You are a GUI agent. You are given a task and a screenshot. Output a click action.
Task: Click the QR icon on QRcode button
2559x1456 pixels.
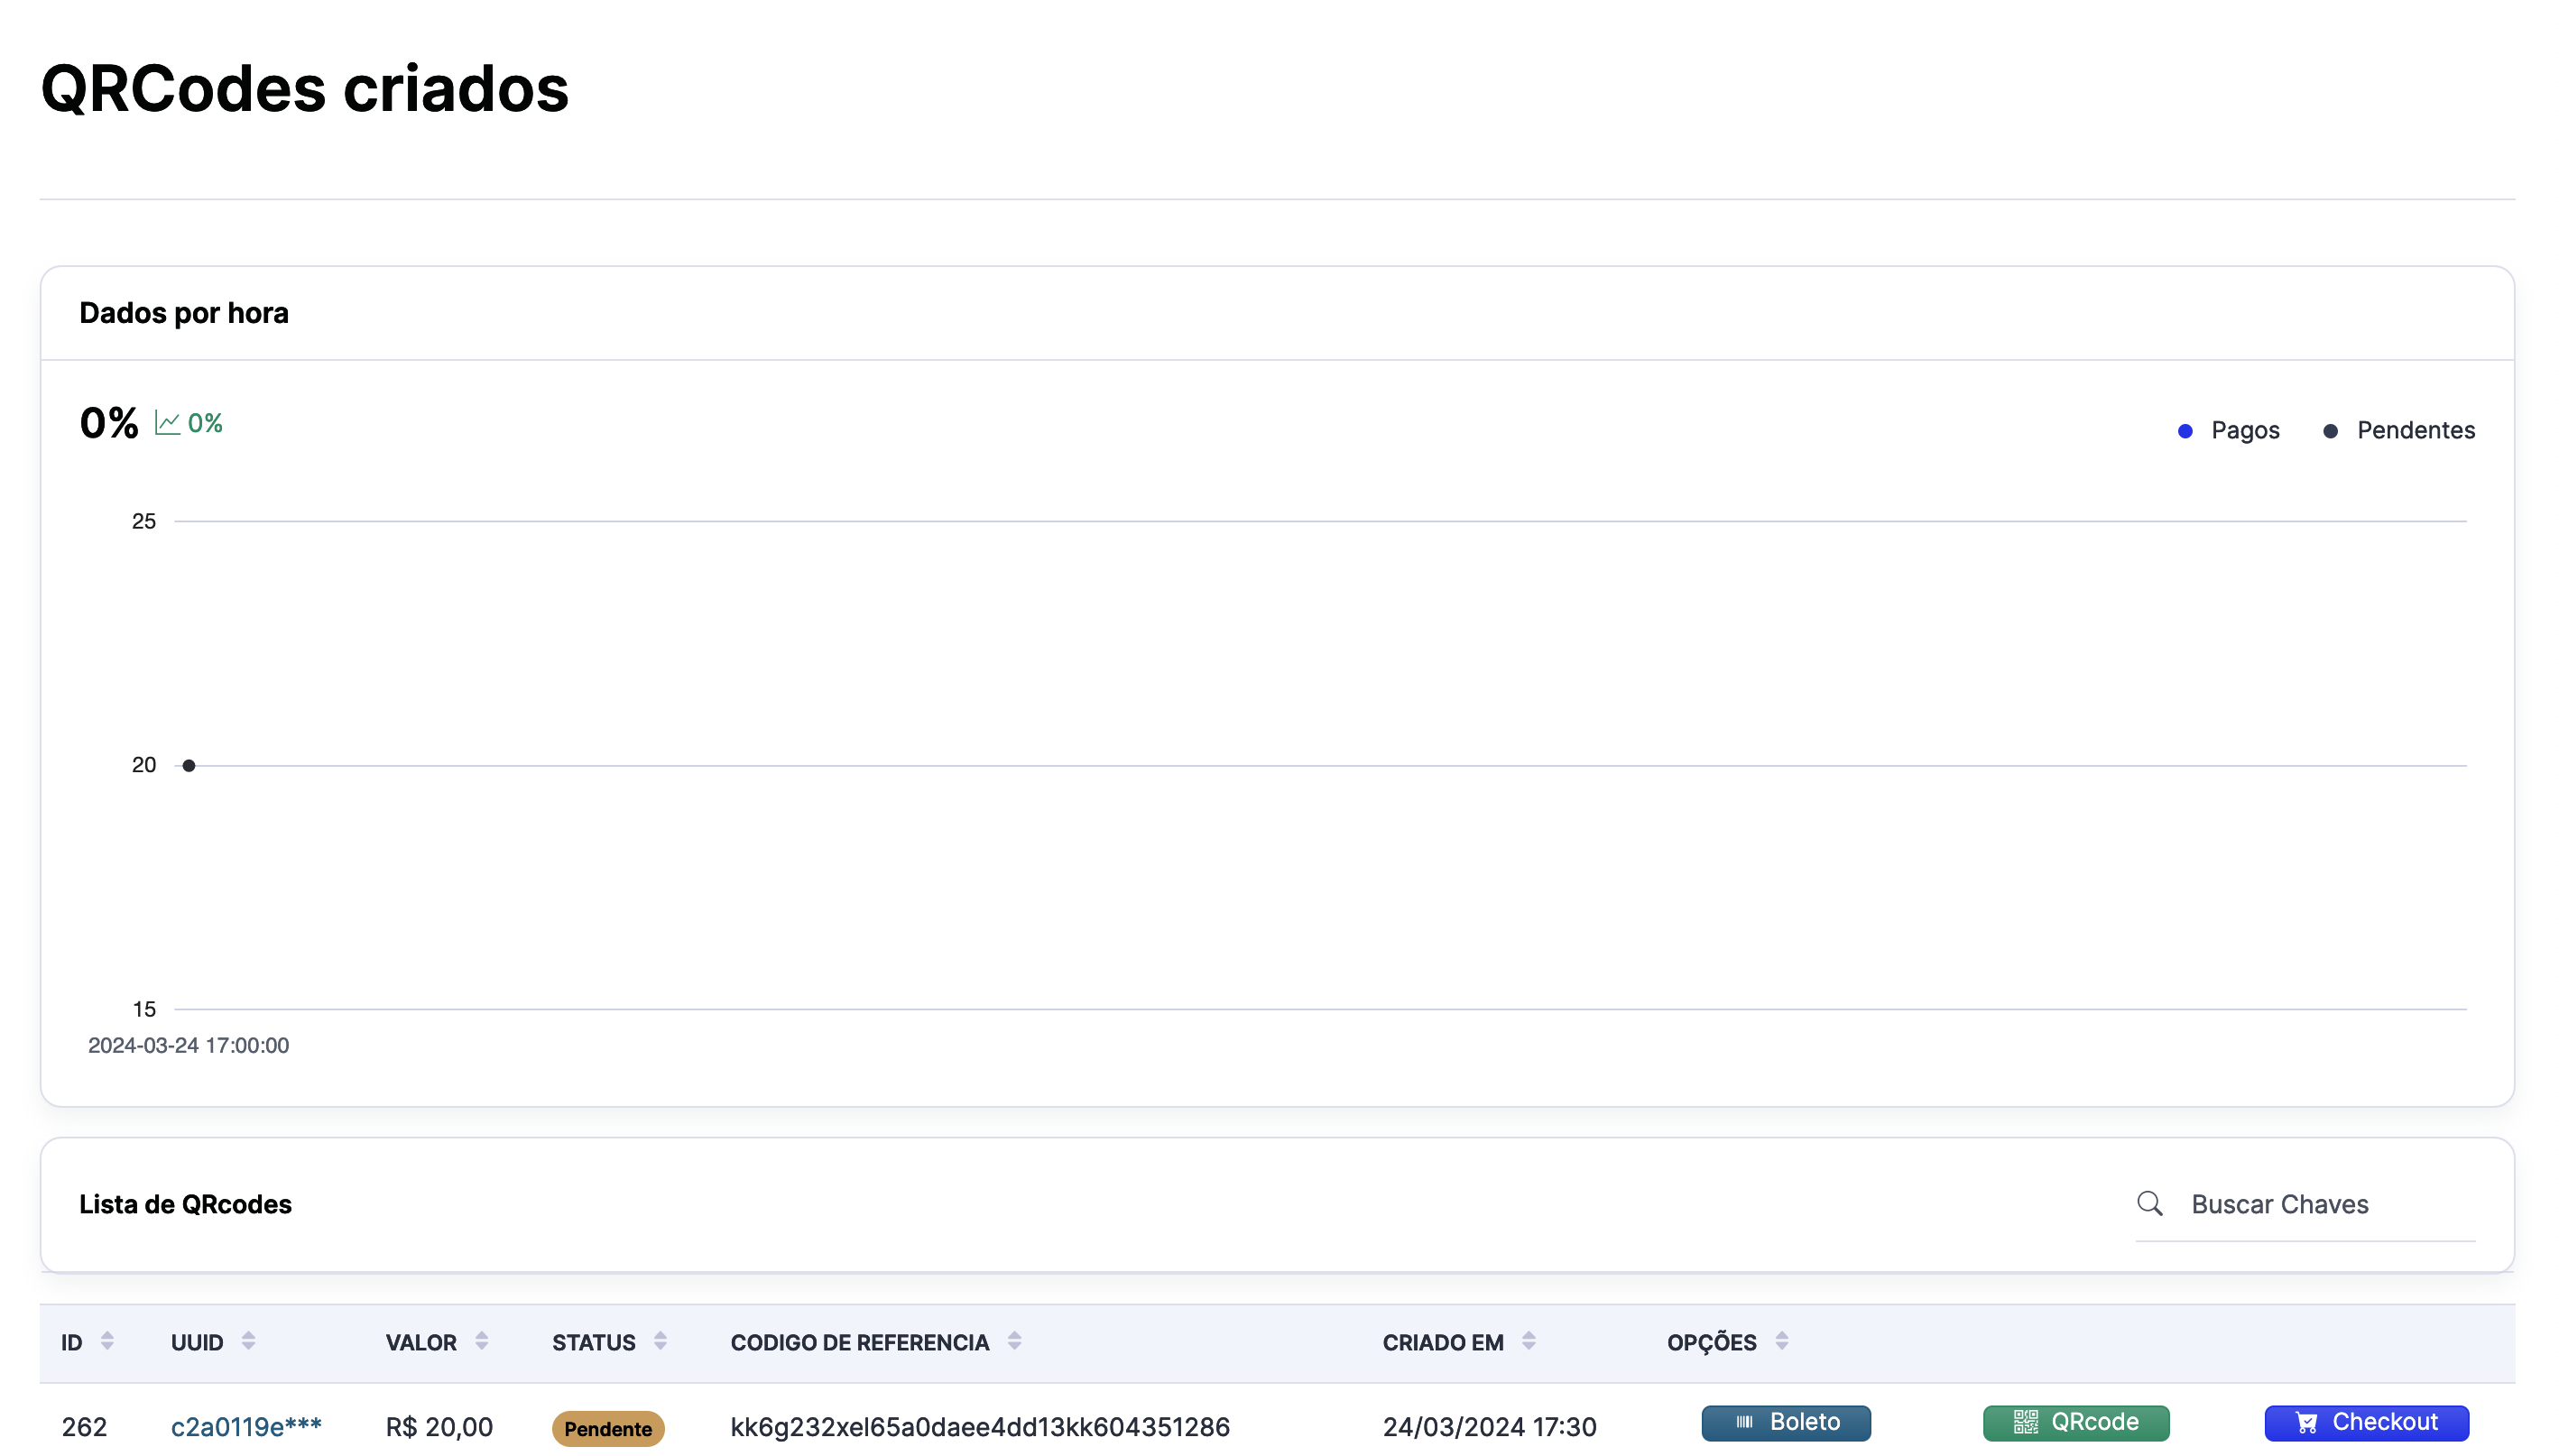(x=2025, y=1422)
